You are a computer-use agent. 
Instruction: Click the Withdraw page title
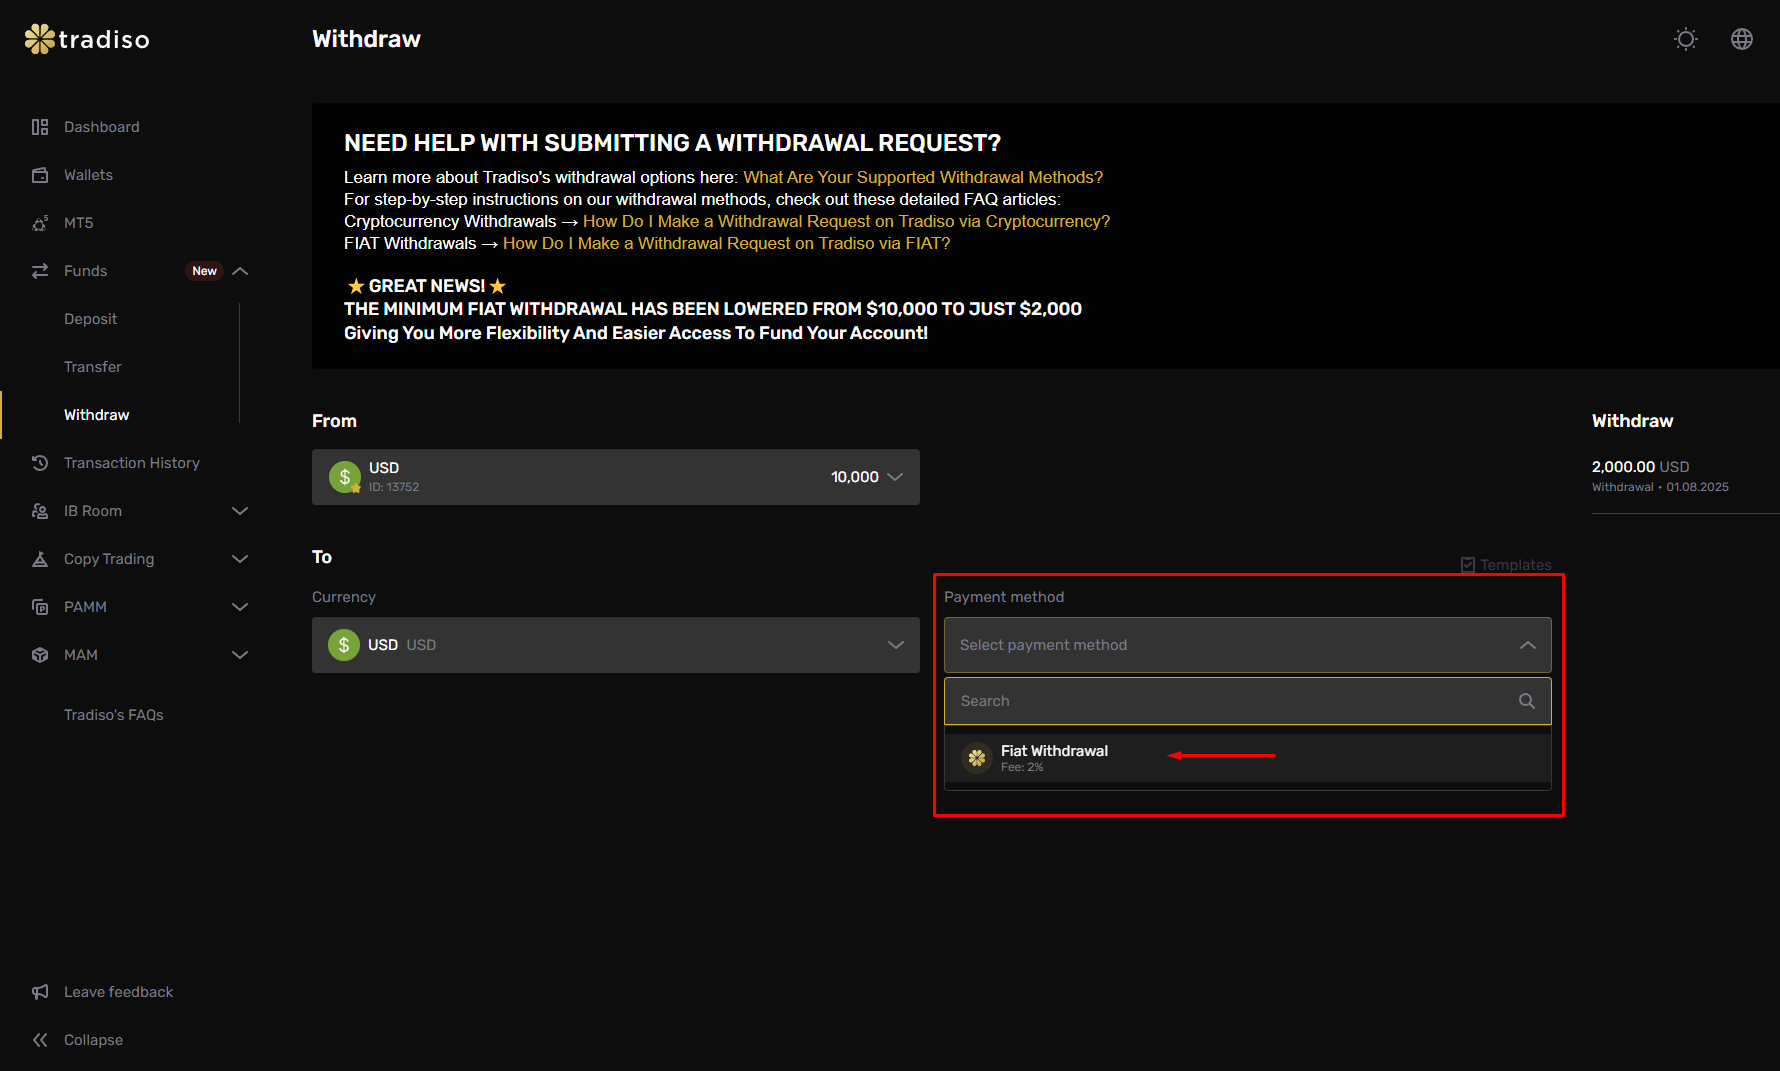366,39
